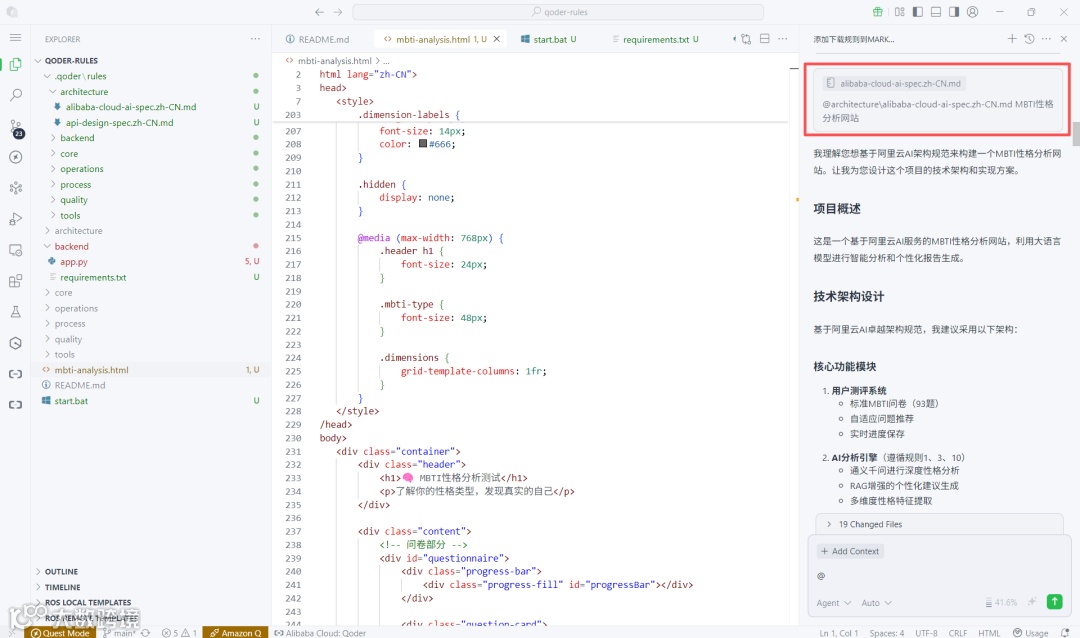
Task: Toggle the bottom panel visibility
Action: [935, 12]
